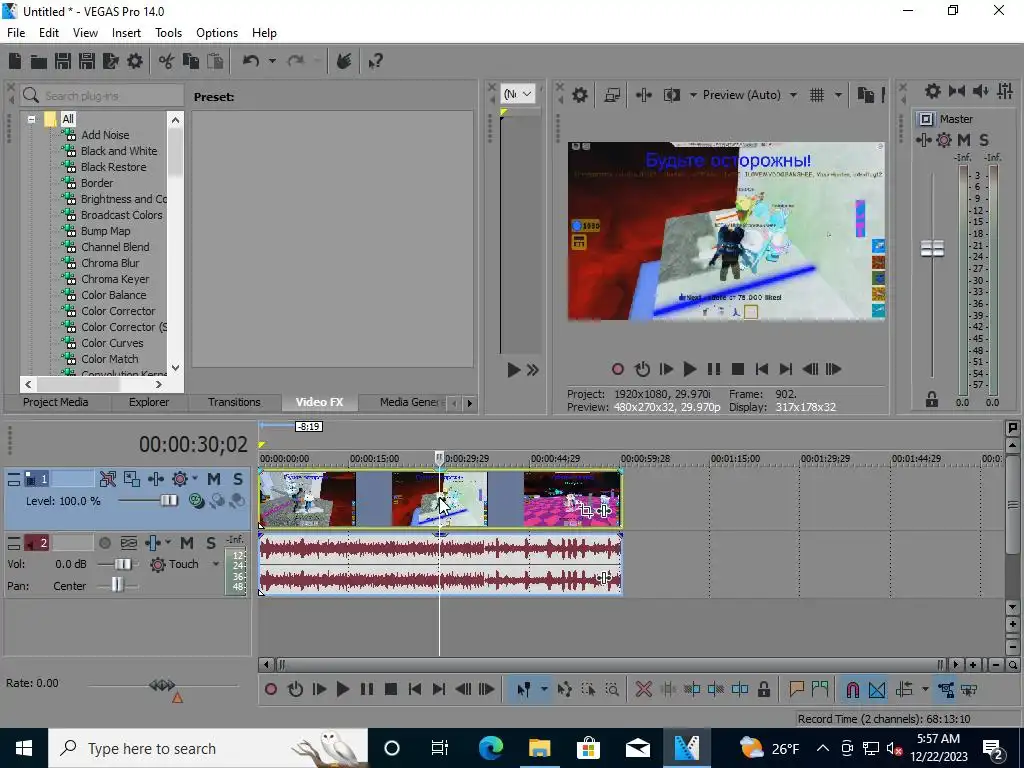Insert marker icon in edit toolbar
1024x768 pixels.
tap(796, 689)
